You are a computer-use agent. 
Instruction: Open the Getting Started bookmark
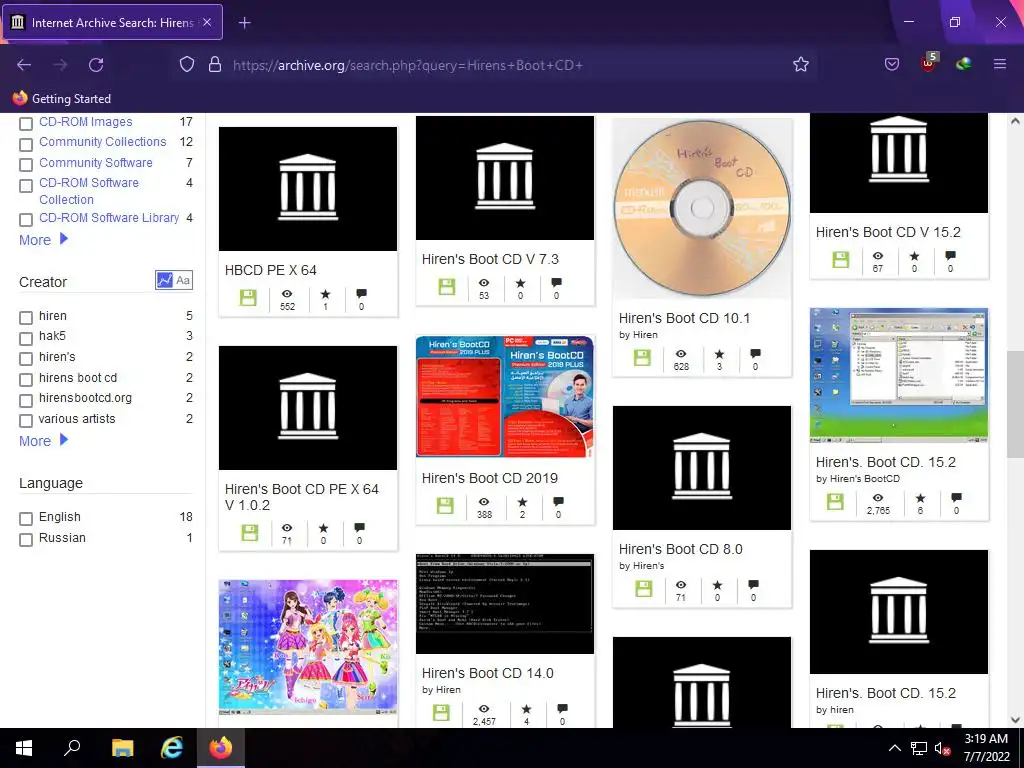61,99
